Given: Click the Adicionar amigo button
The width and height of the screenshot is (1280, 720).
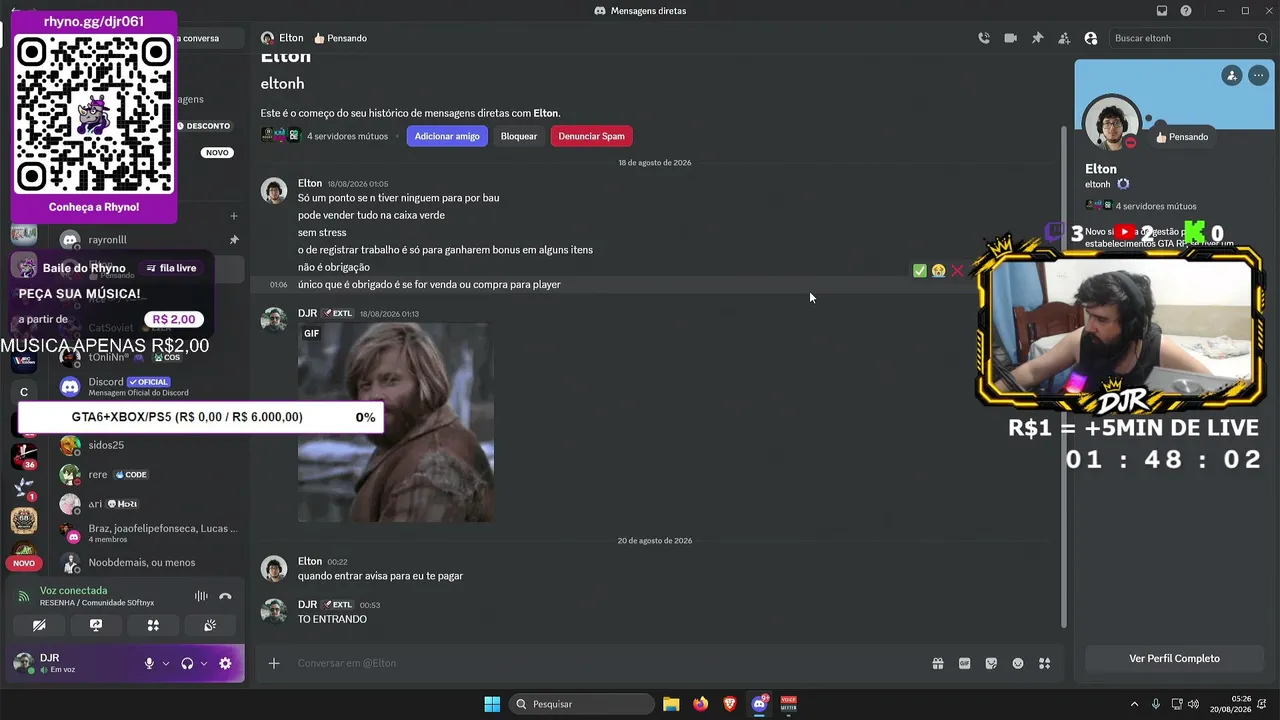Looking at the screenshot, I should 447,136.
